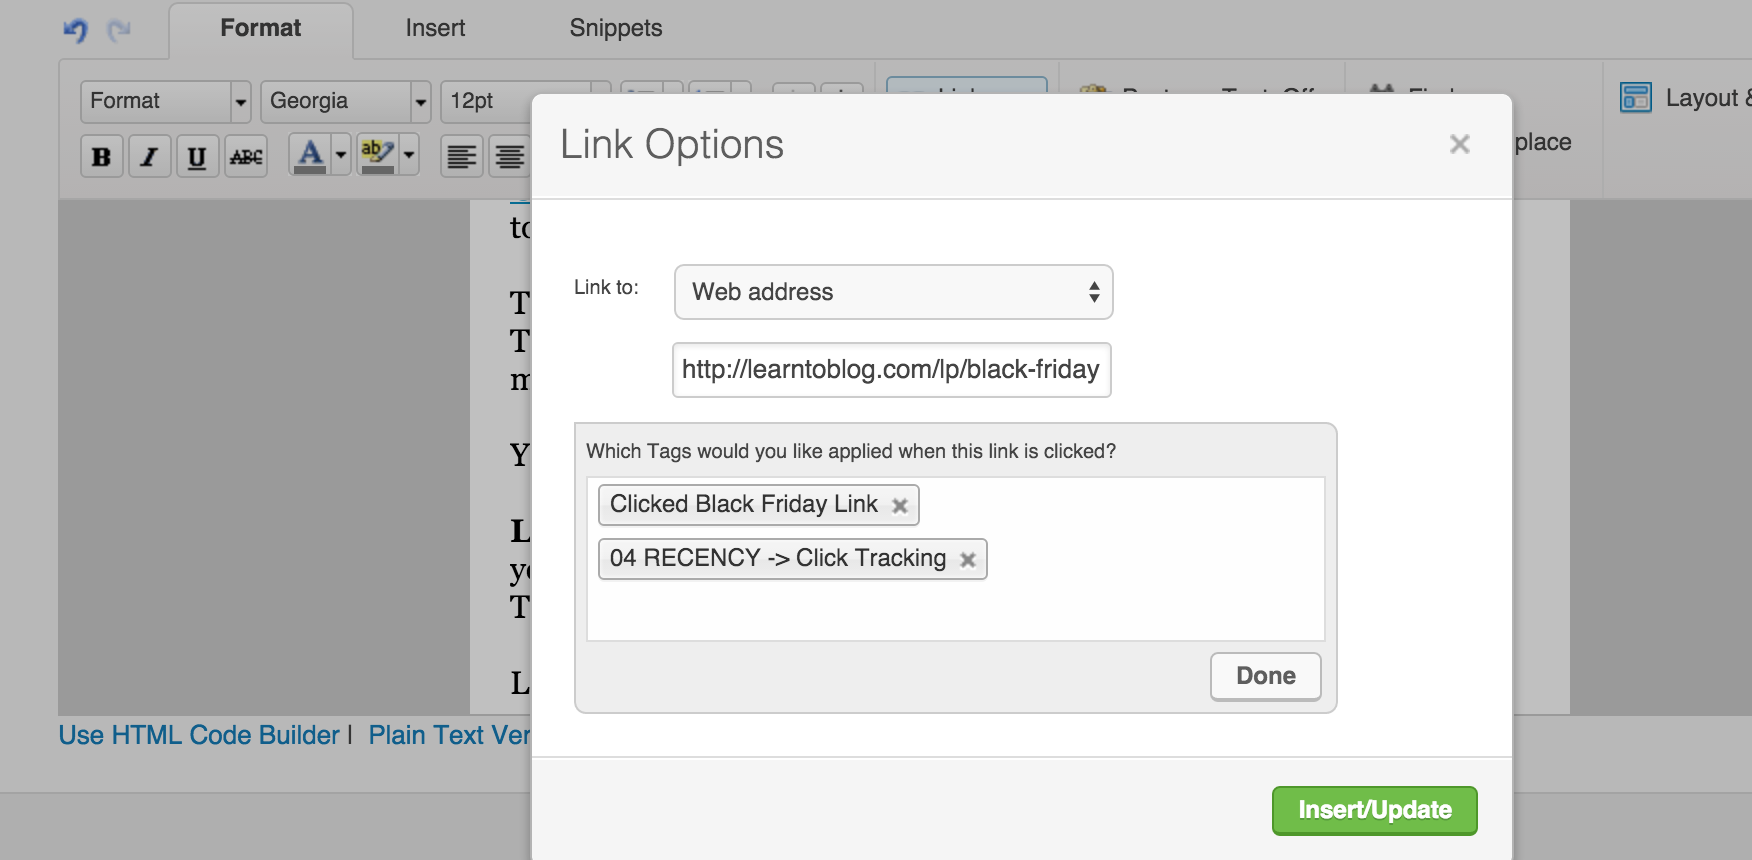Open the Link to Web address dropdown
The image size is (1752, 860).
pos(894,292)
